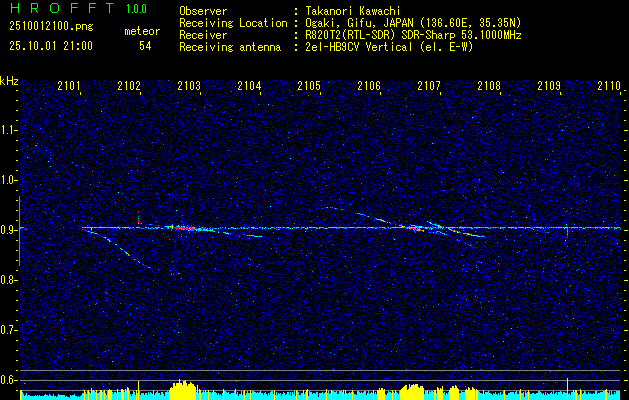The width and height of the screenshot is (629, 400).
Task: Click the timestamp 25.10.01 21:00
Action: (x=51, y=46)
